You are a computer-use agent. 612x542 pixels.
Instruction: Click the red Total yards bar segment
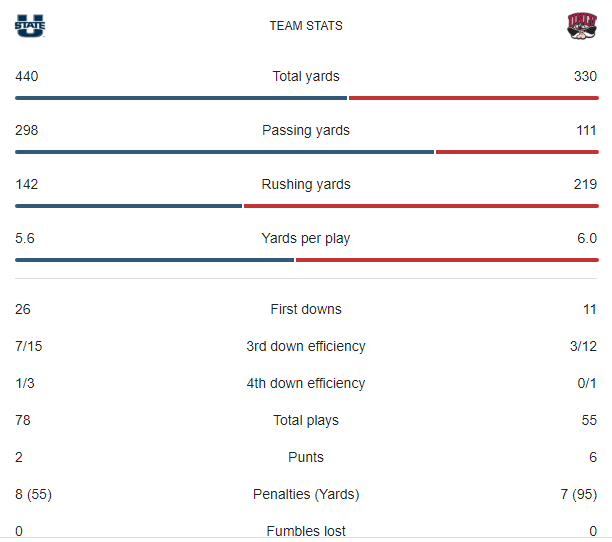click(473, 98)
